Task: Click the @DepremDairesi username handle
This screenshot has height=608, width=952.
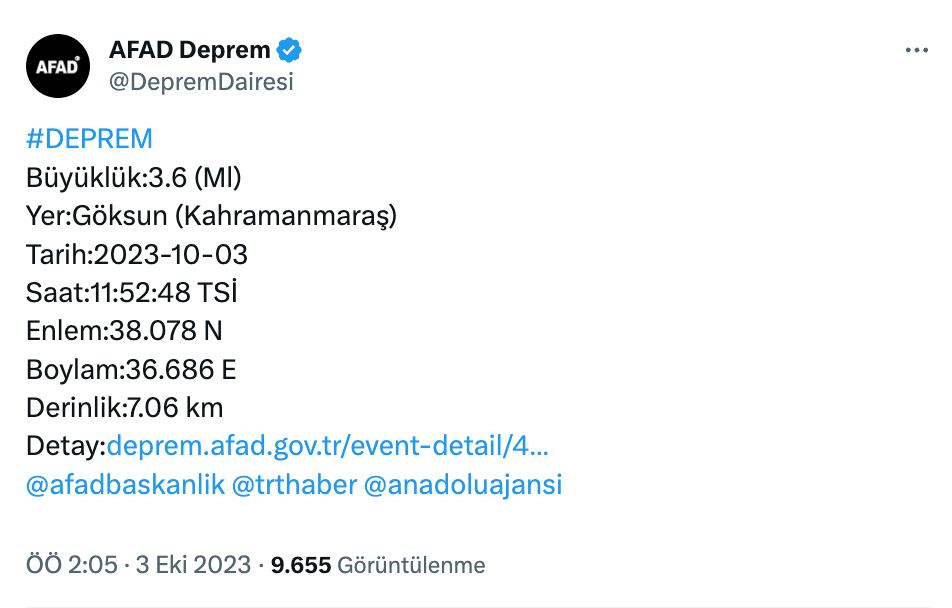Action: pos(202,83)
